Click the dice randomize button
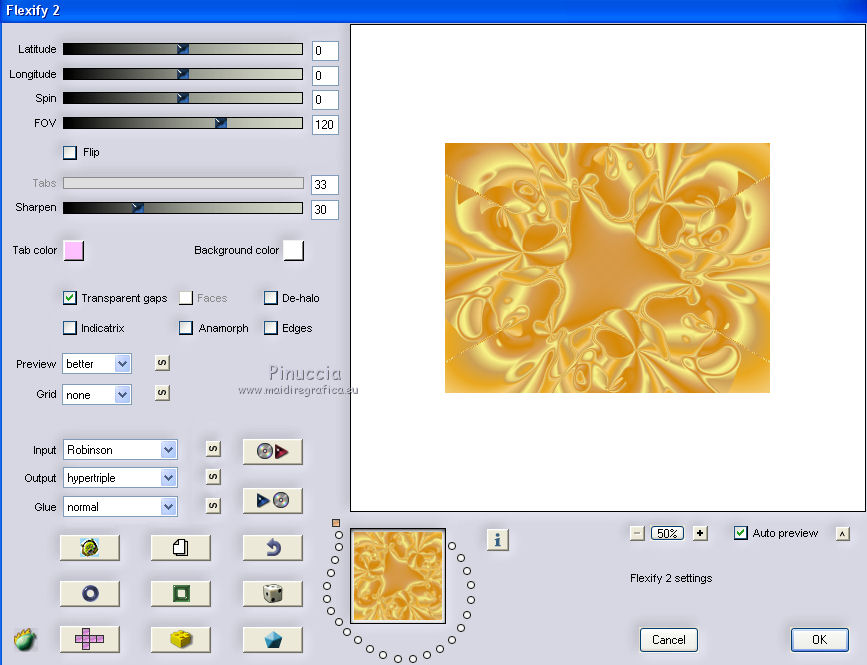 tap(273, 594)
